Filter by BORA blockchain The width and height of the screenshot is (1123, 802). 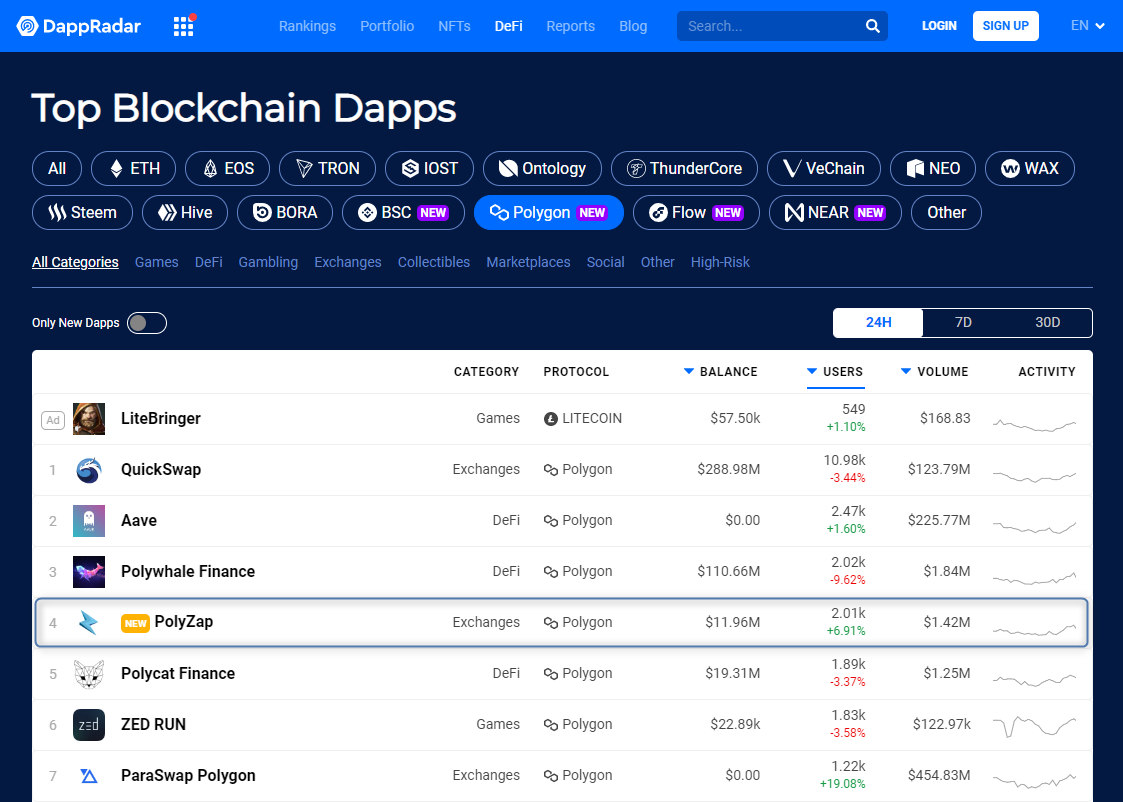pos(285,213)
